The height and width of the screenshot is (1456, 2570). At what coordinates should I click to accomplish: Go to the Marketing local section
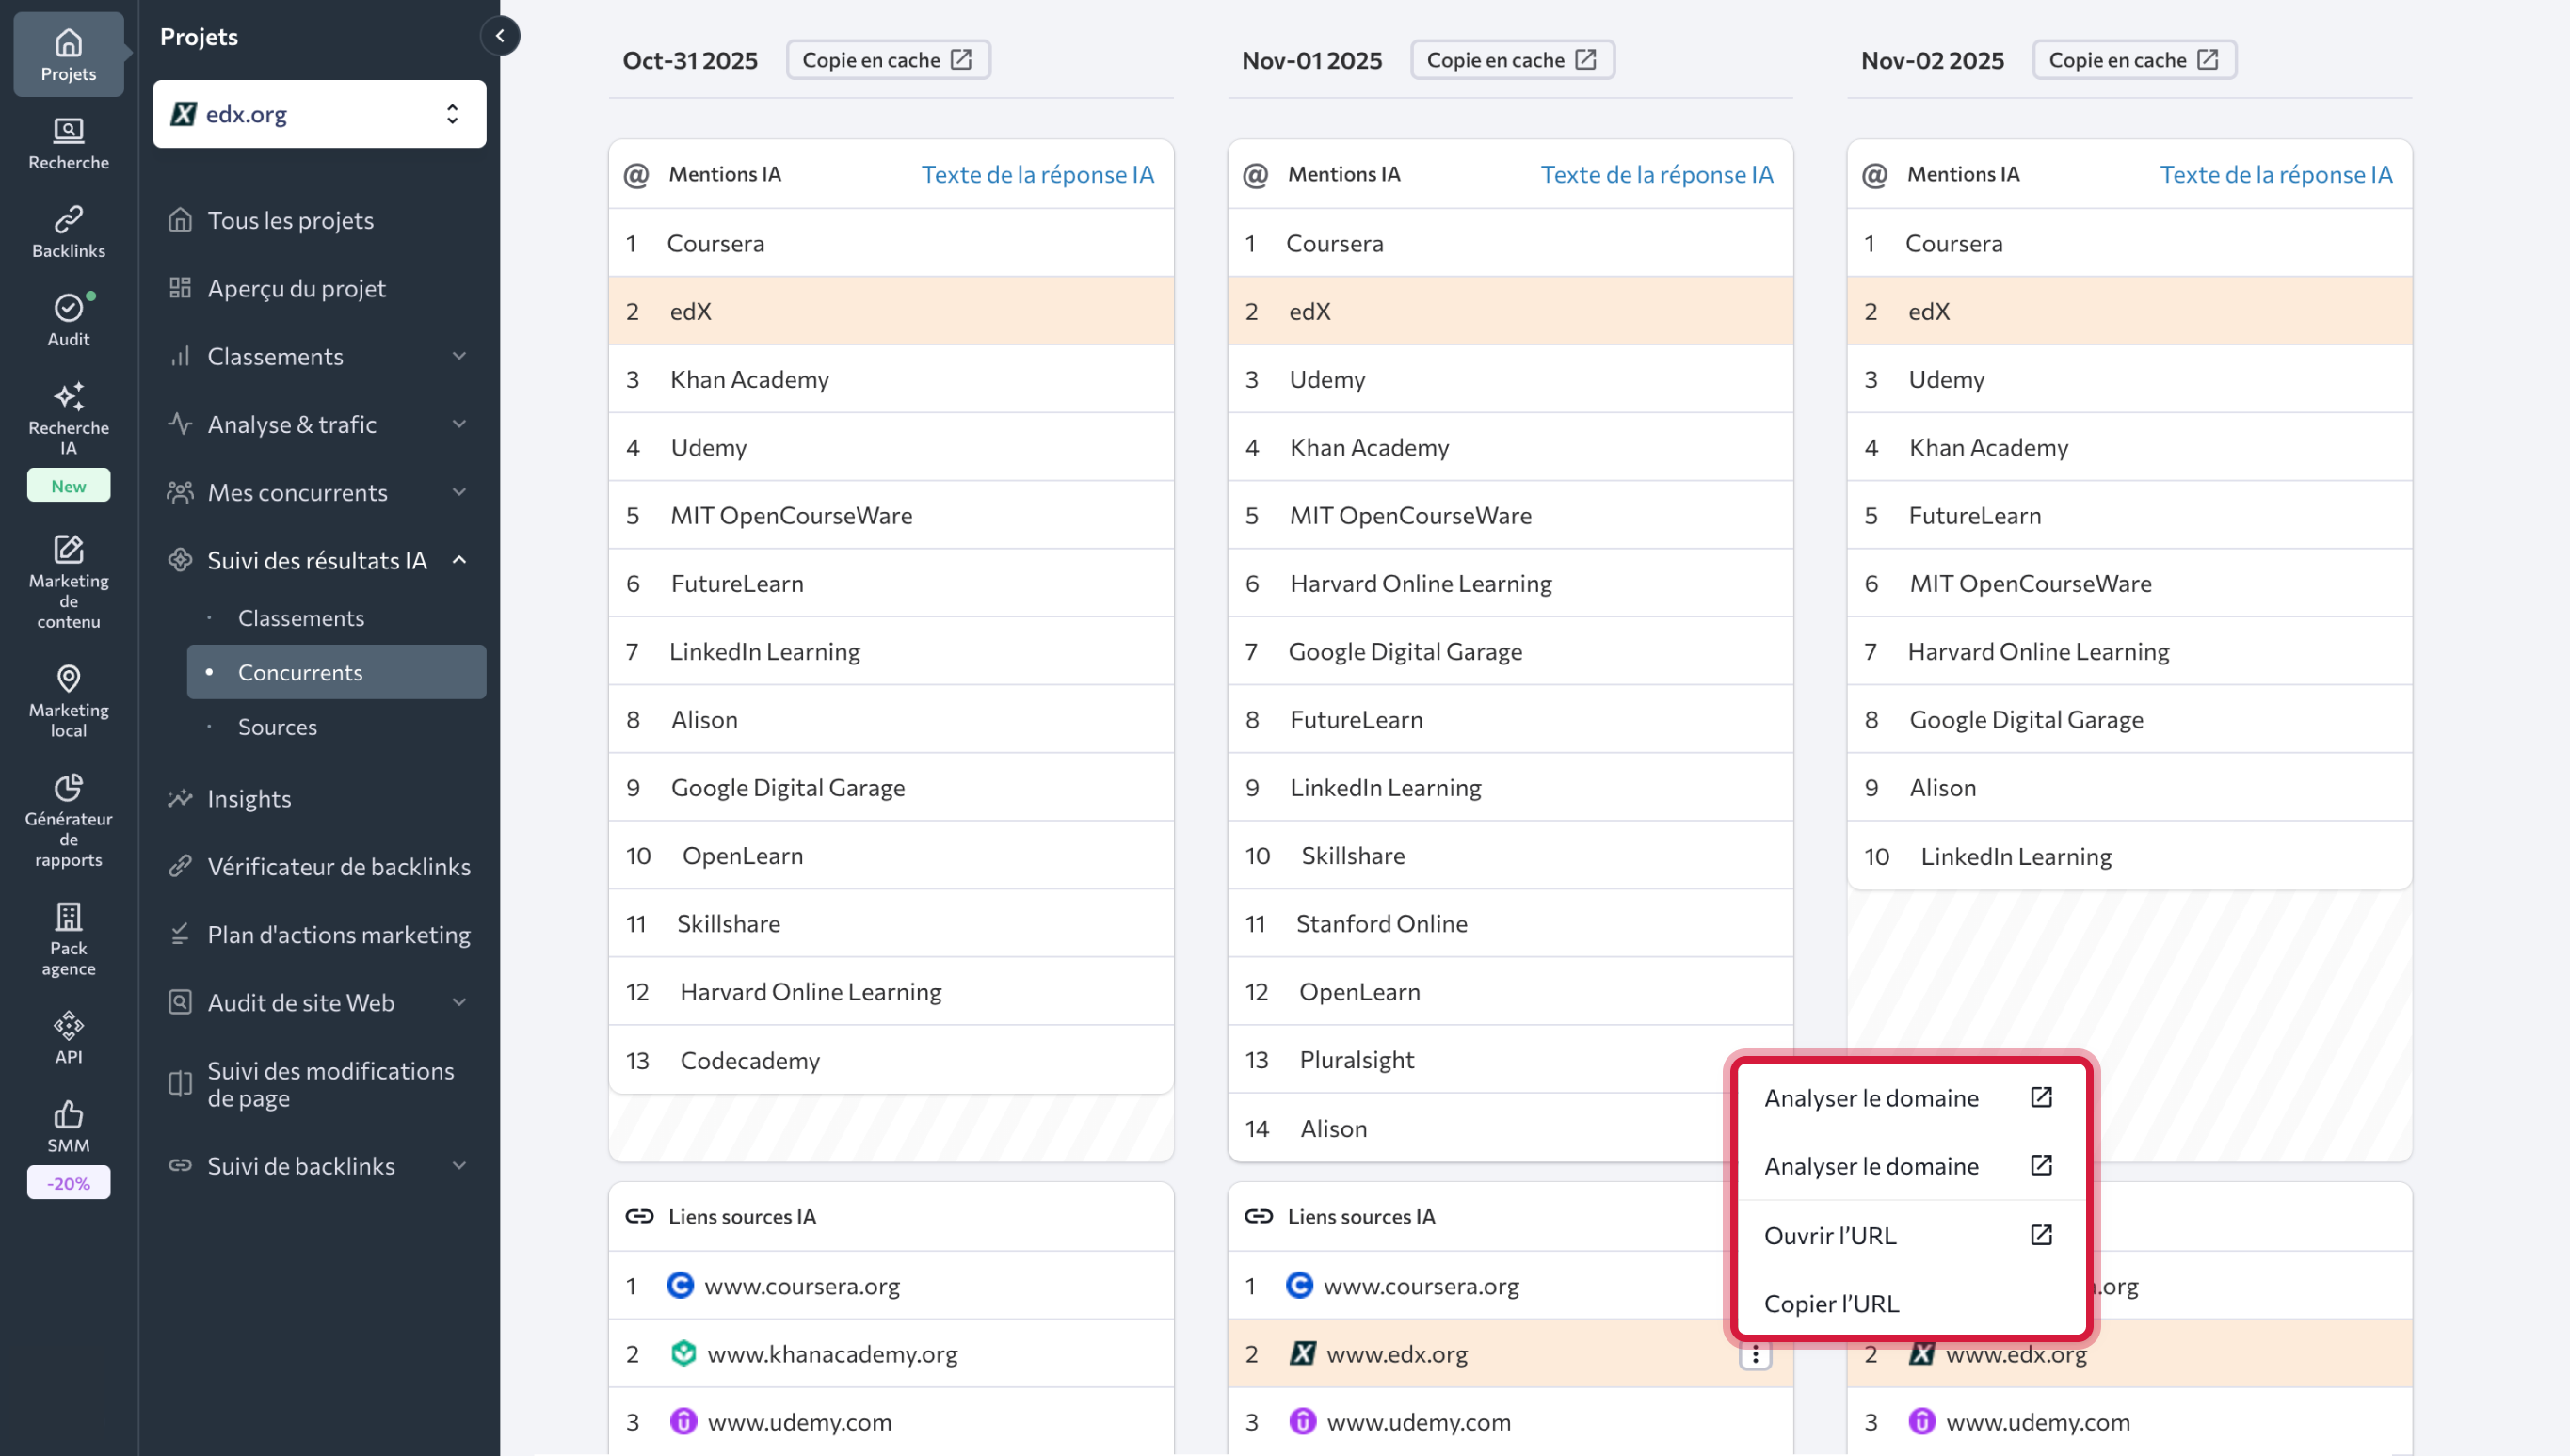point(68,700)
